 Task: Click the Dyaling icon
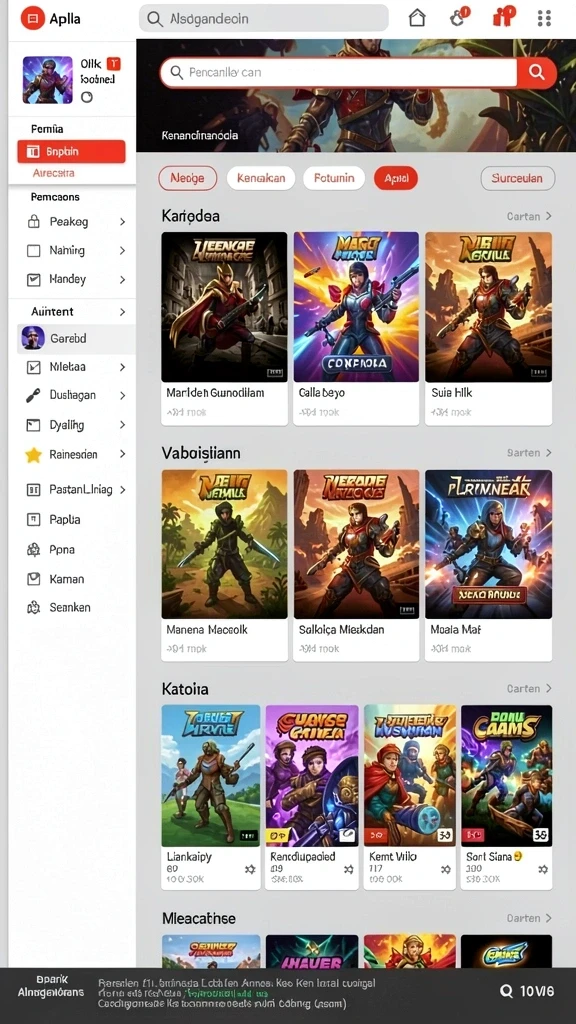[33, 425]
